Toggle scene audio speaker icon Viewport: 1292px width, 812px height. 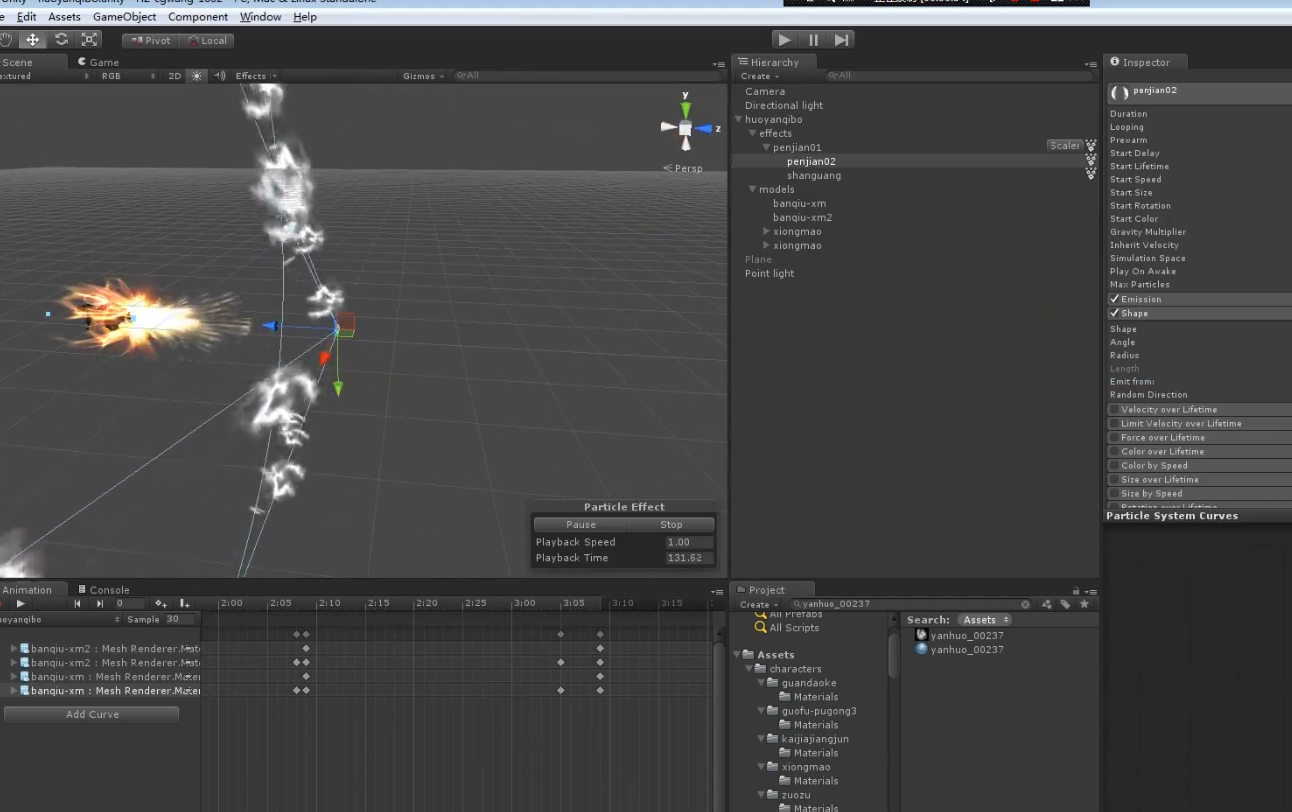pyautogui.click(x=219, y=76)
